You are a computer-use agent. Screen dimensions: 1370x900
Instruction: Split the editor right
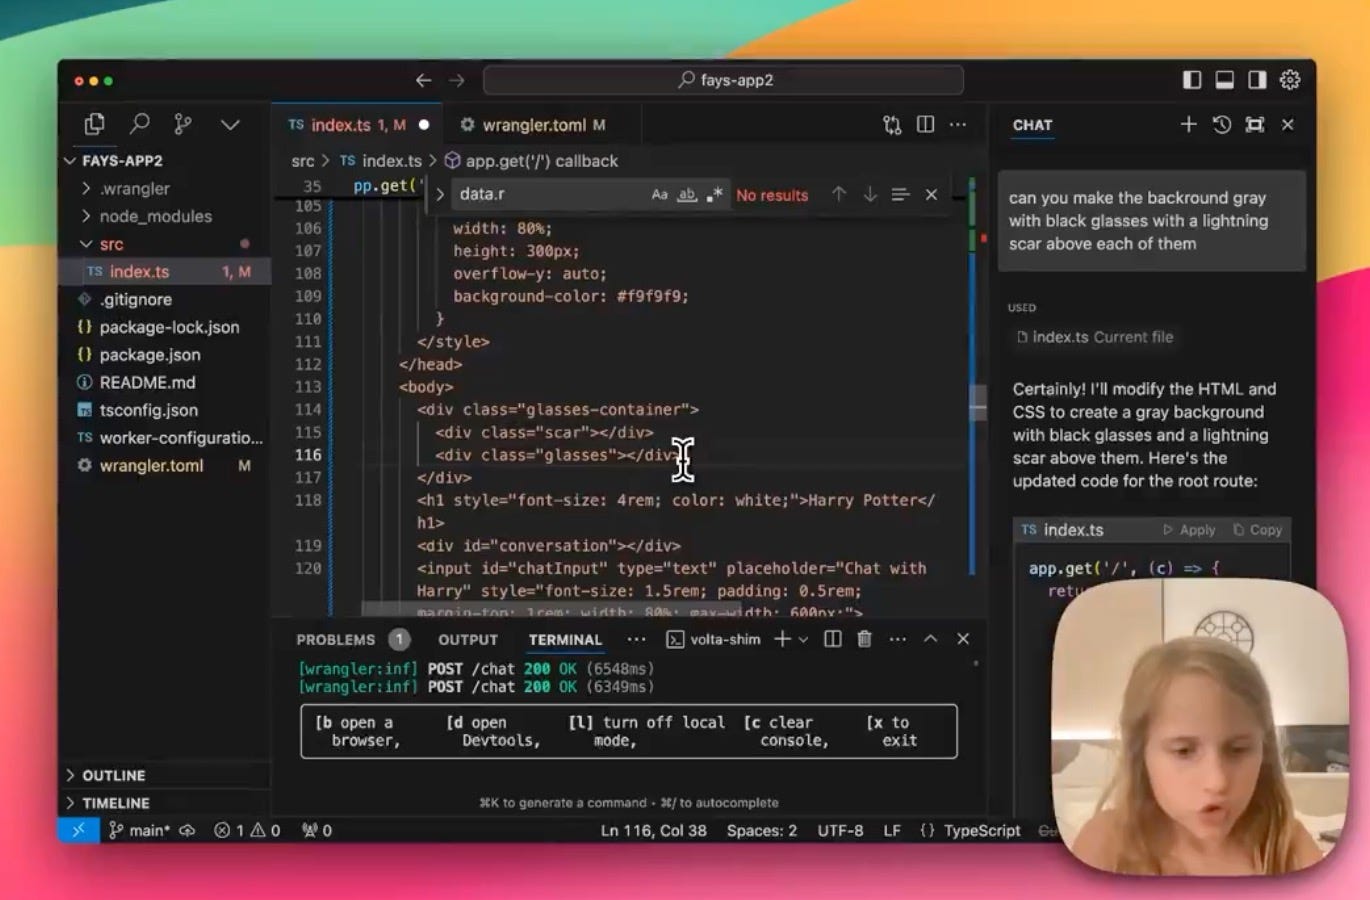click(x=926, y=125)
